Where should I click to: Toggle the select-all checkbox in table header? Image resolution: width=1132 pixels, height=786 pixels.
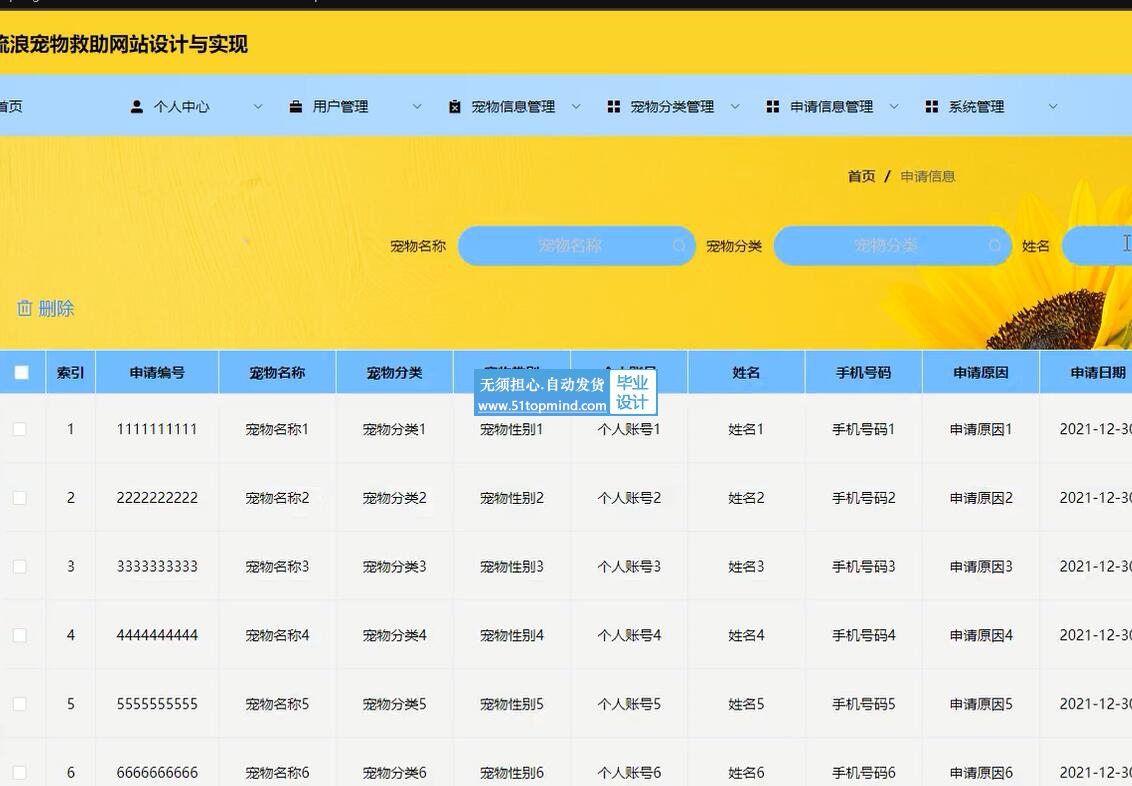pos(22,372)
